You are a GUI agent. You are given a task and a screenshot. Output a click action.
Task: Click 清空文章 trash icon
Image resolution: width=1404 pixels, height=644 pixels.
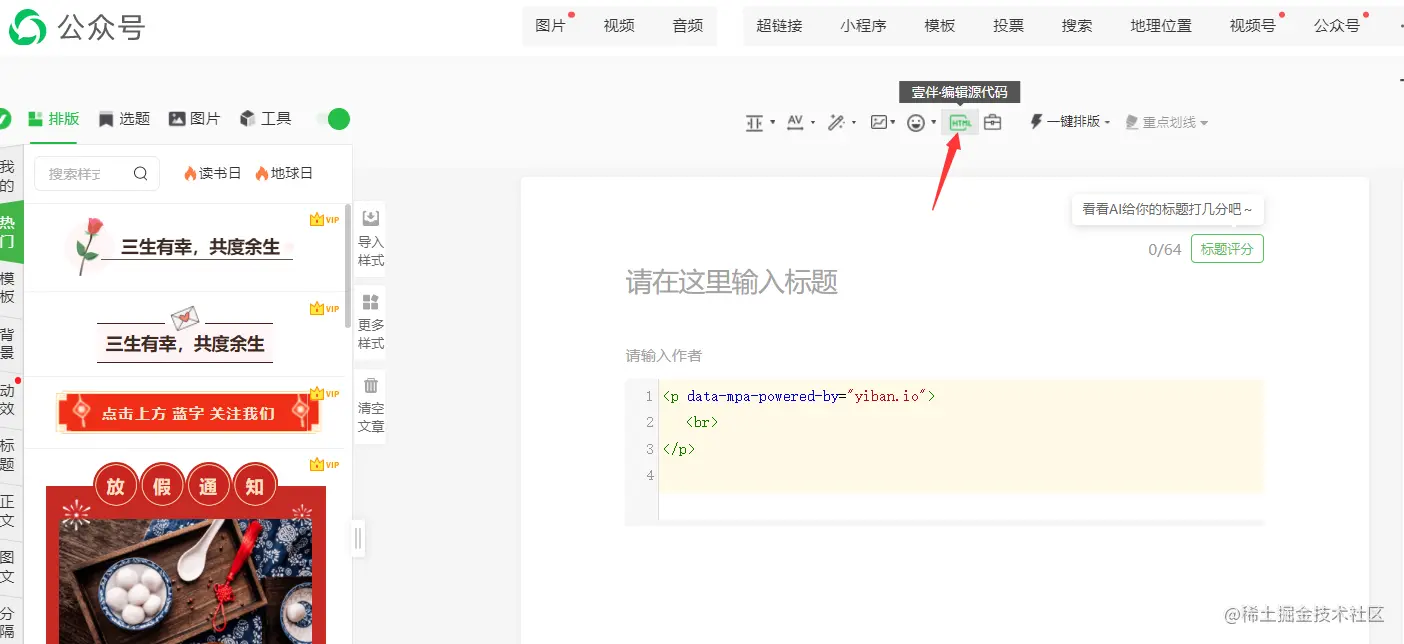(x=371, y=385)
